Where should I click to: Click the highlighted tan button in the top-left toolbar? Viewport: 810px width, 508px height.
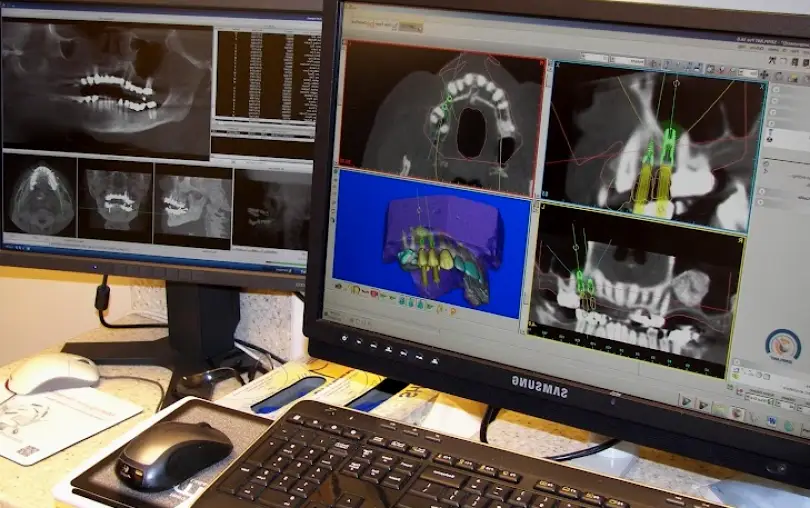coord(411,27)
